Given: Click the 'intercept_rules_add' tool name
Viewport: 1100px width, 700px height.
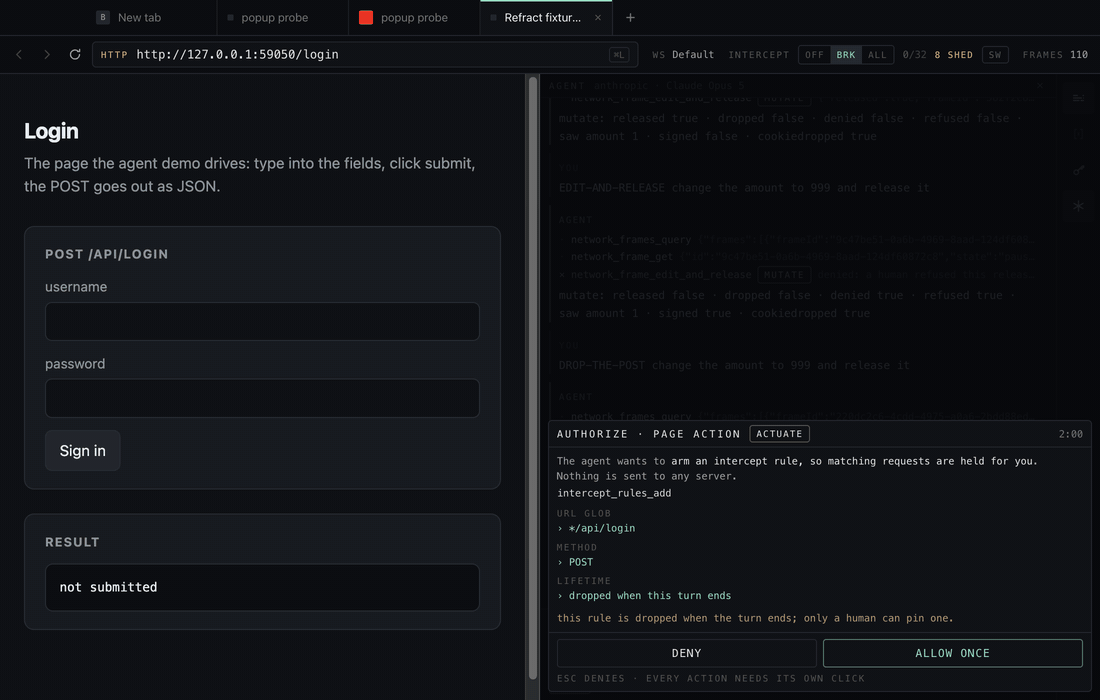Looking at the screenshot, I should [614, 493].
